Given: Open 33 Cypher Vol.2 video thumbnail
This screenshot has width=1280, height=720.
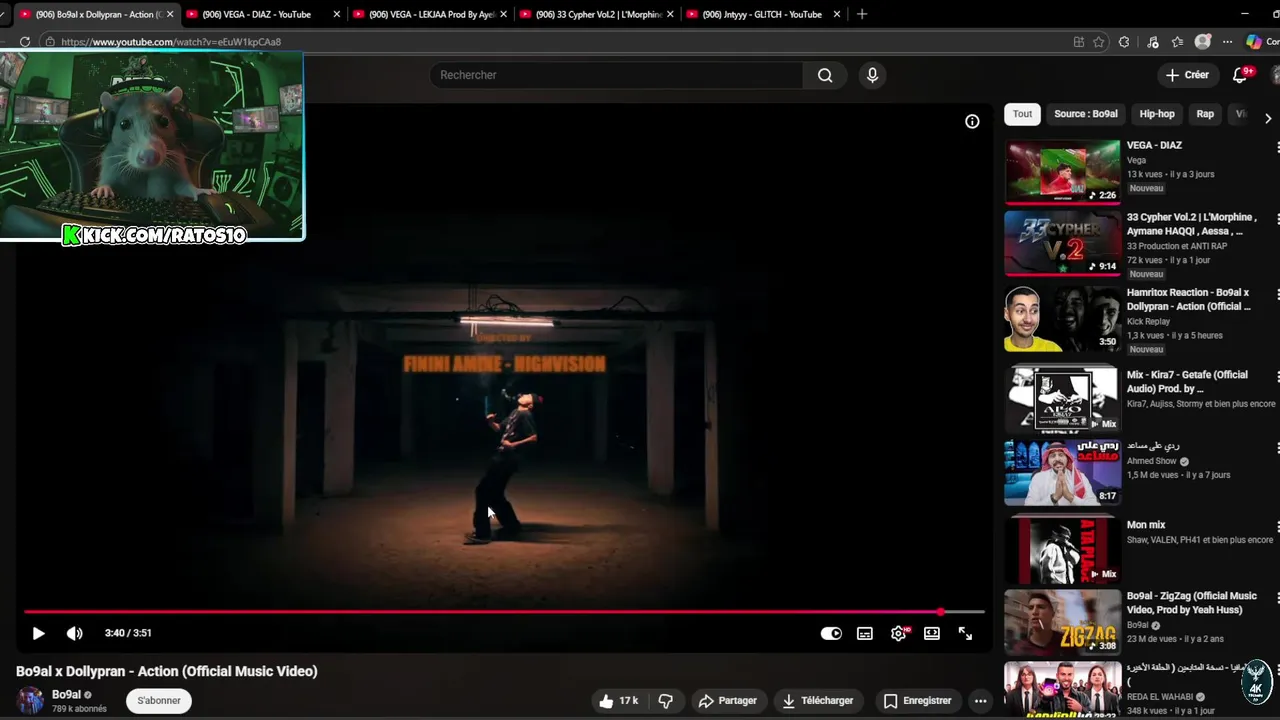Looking at the screenshot, I should point(1062,243).
